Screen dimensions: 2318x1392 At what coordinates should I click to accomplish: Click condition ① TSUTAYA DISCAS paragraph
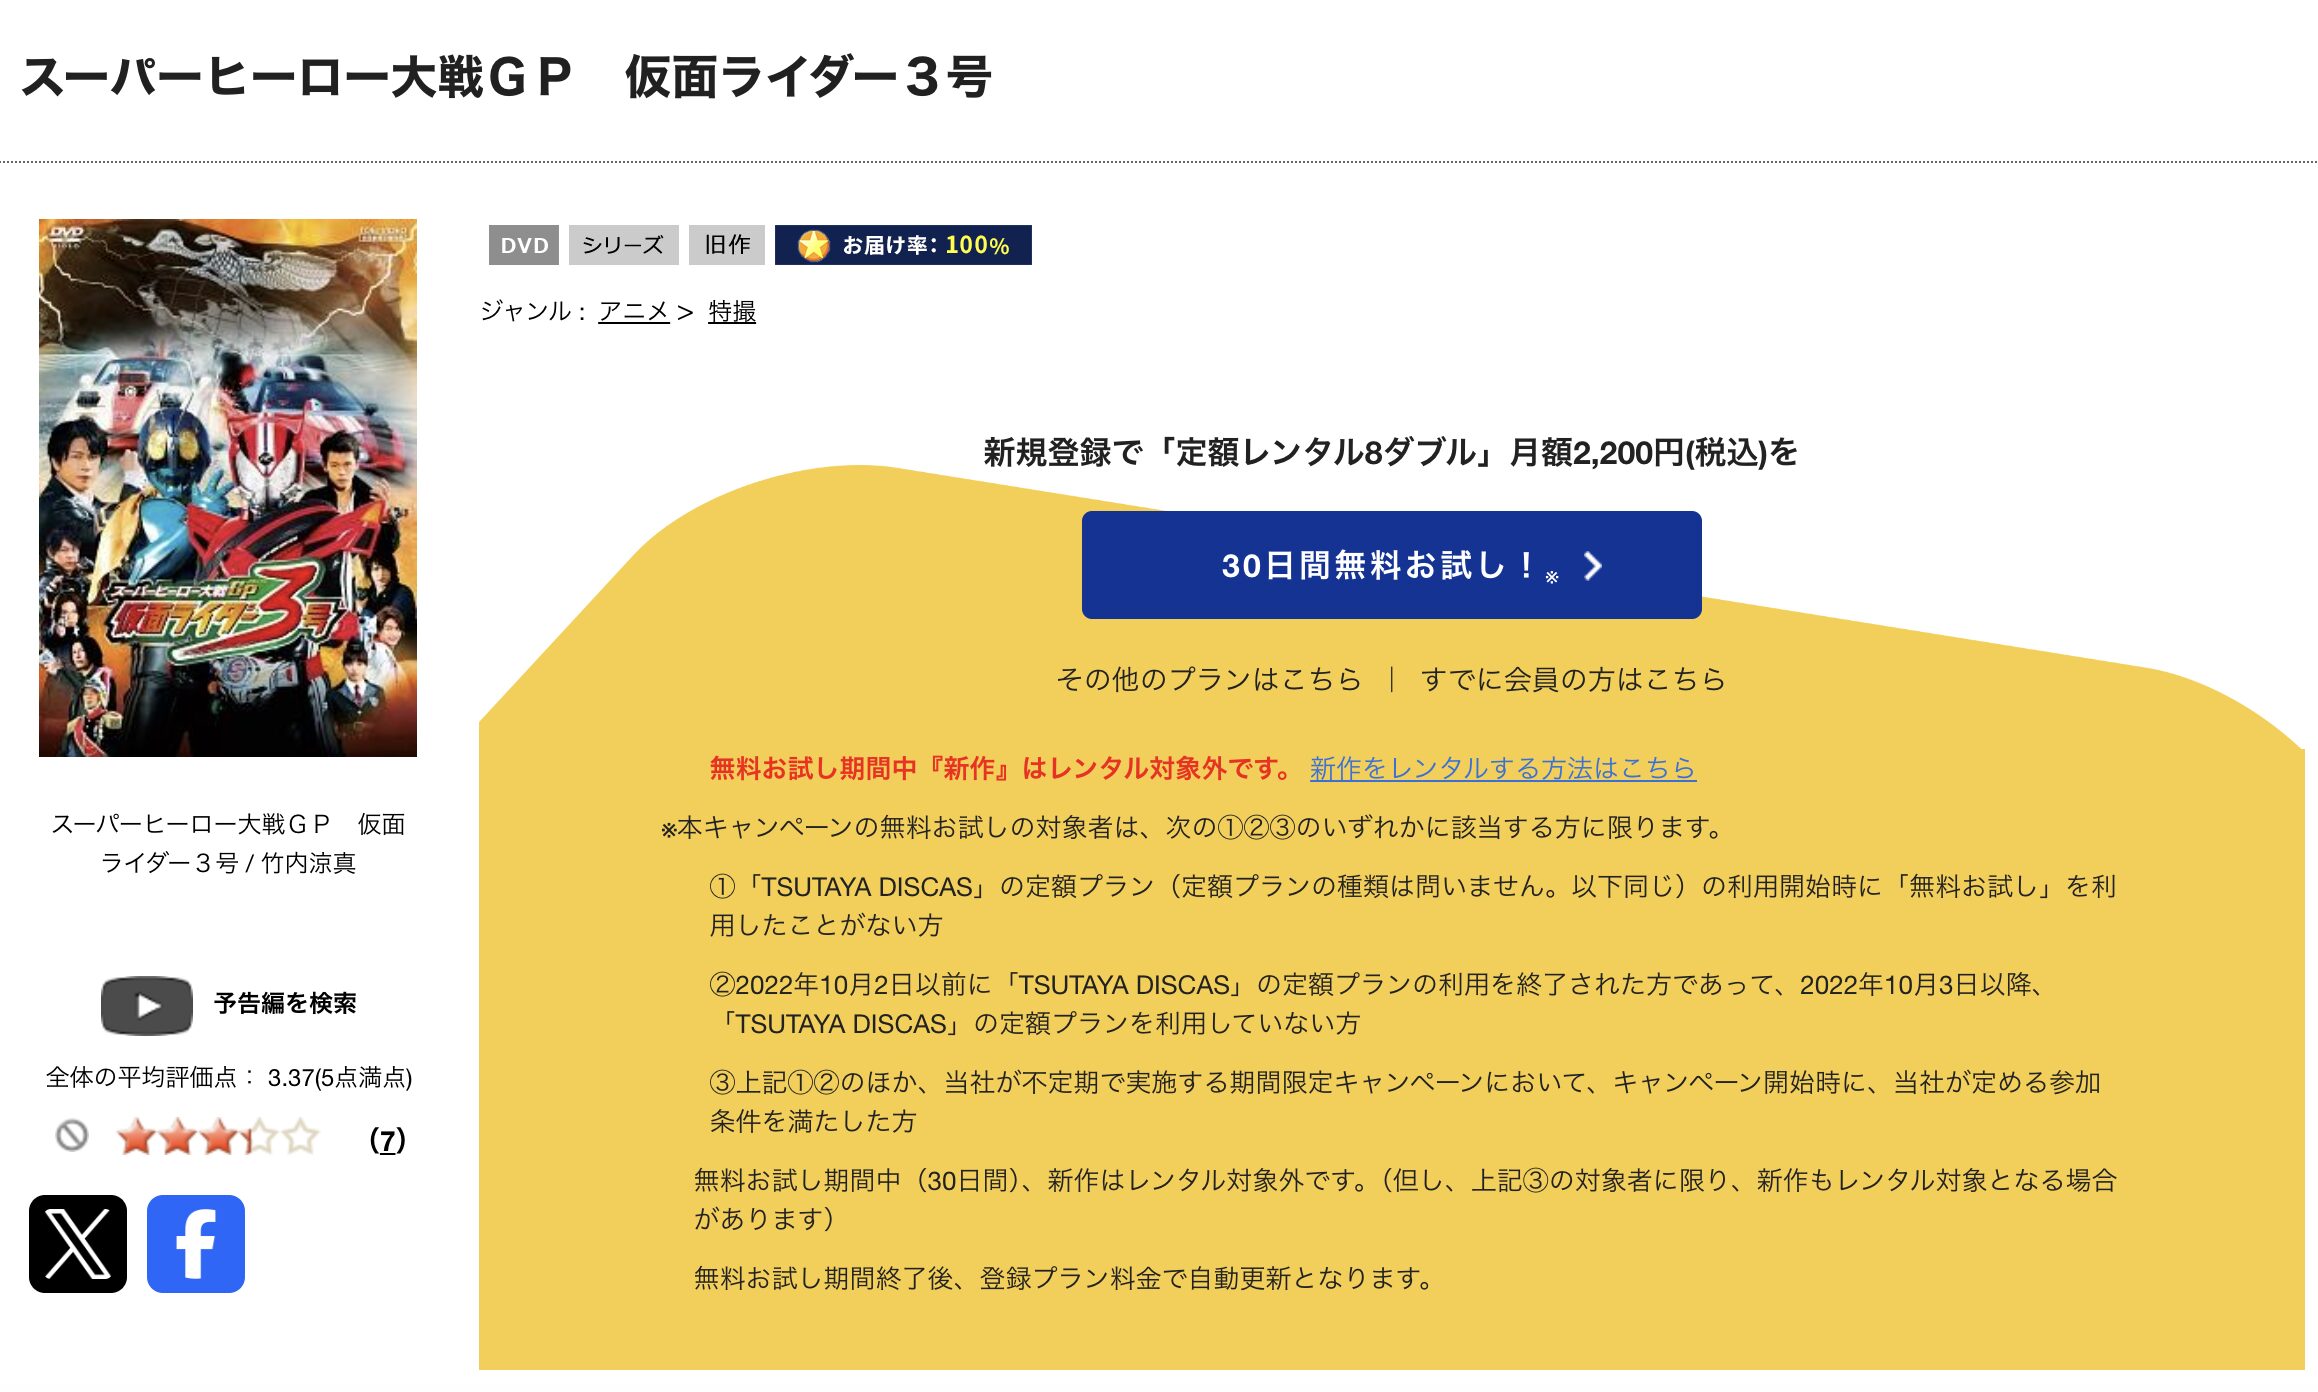click(x=1412, y=905)
